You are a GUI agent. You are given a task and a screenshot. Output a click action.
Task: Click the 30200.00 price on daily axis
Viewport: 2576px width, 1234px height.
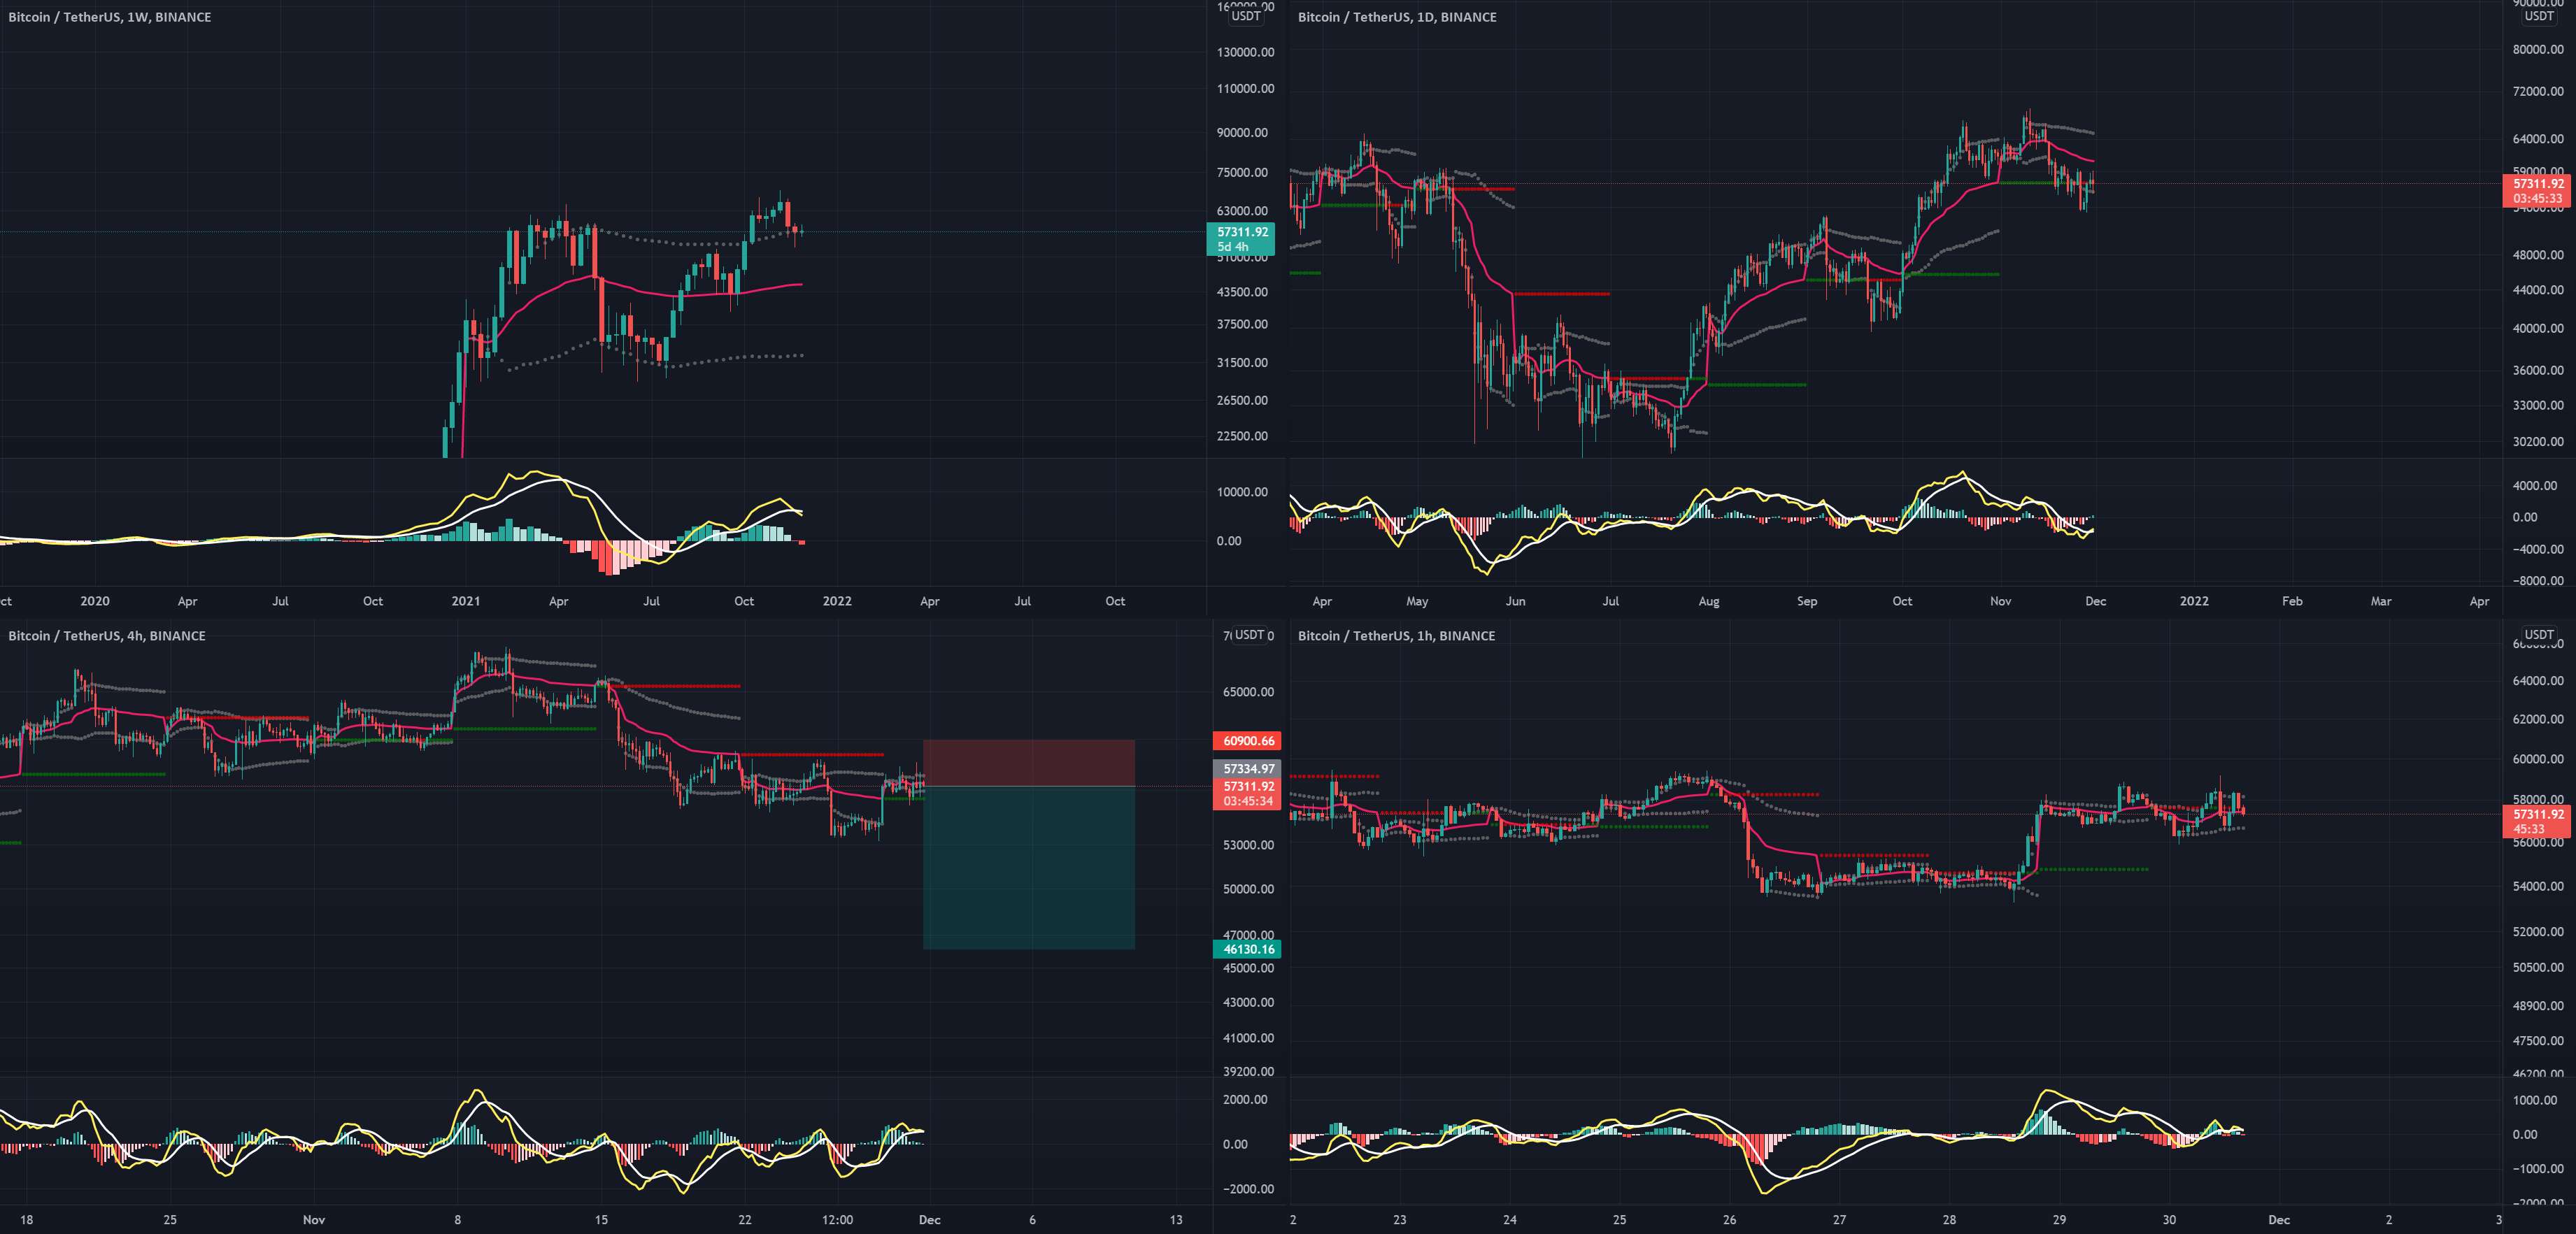click(x=2538, y=441)
